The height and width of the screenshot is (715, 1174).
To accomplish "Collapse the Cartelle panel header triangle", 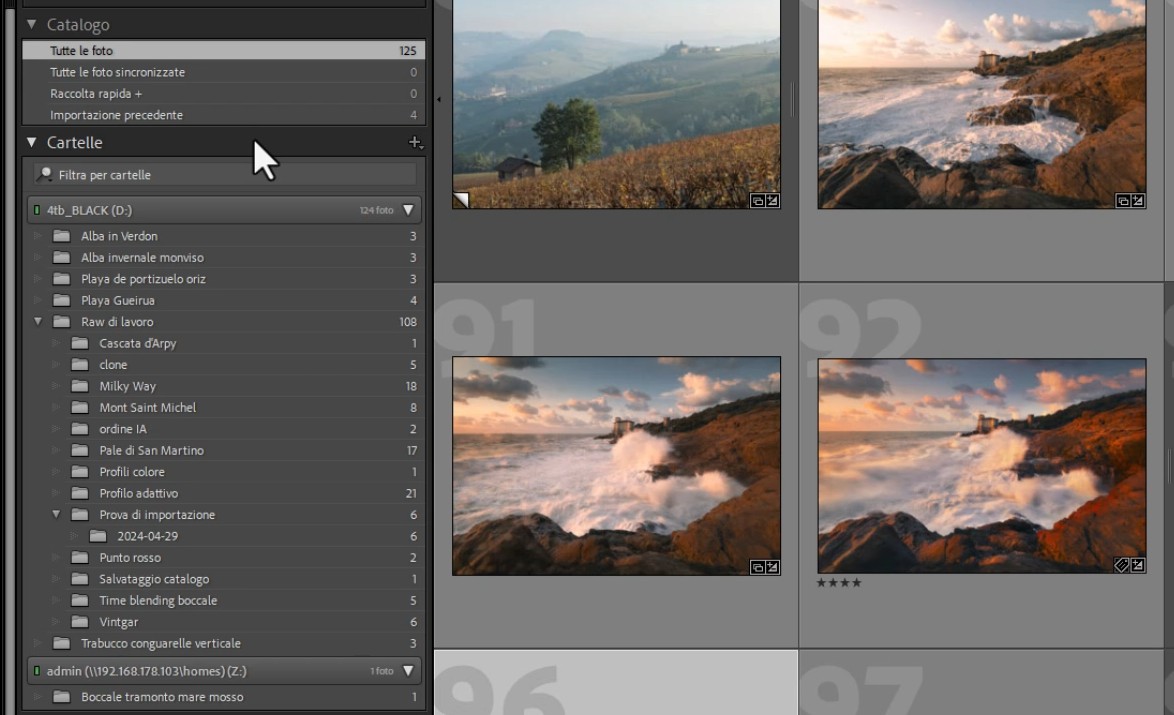I will [x=31, y=142].
